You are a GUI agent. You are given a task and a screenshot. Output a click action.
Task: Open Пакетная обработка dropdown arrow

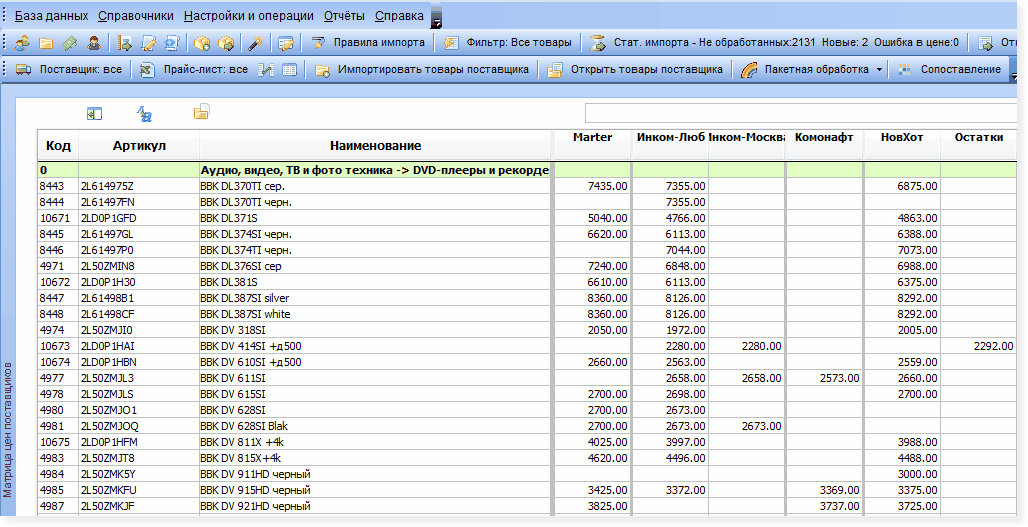pyautogui.click(x=879, y=69)
